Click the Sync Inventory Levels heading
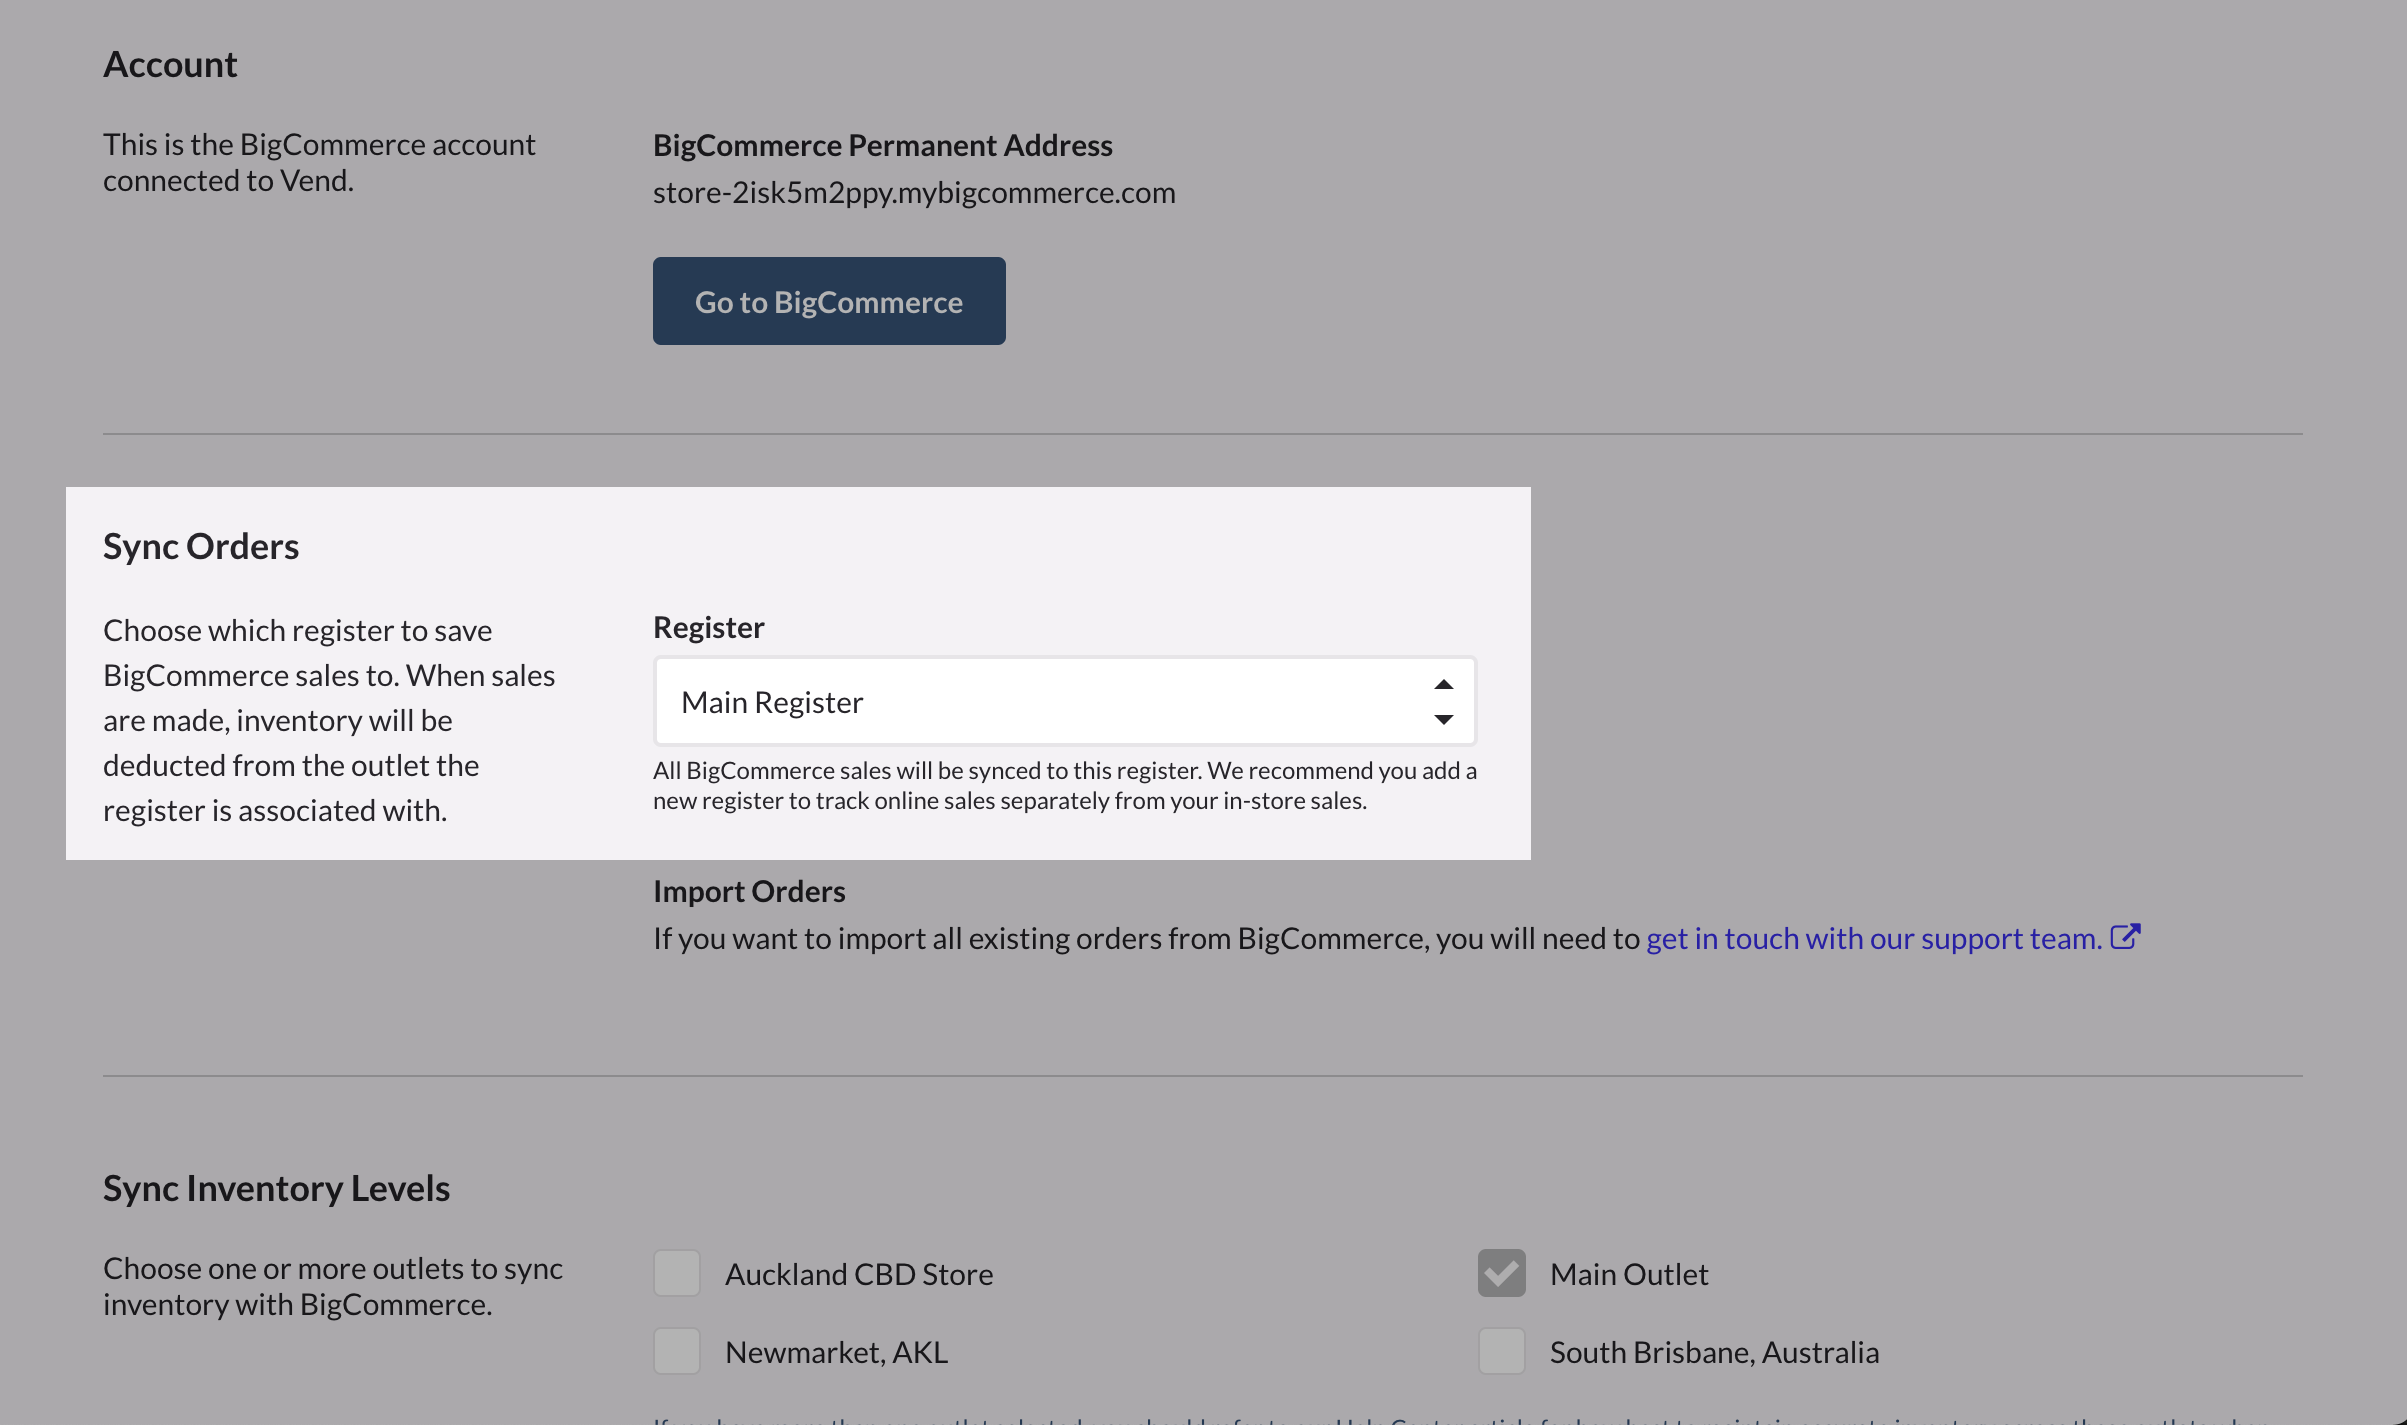This screenshot has width=2407, height=1425. click(x=276, y=1188)
